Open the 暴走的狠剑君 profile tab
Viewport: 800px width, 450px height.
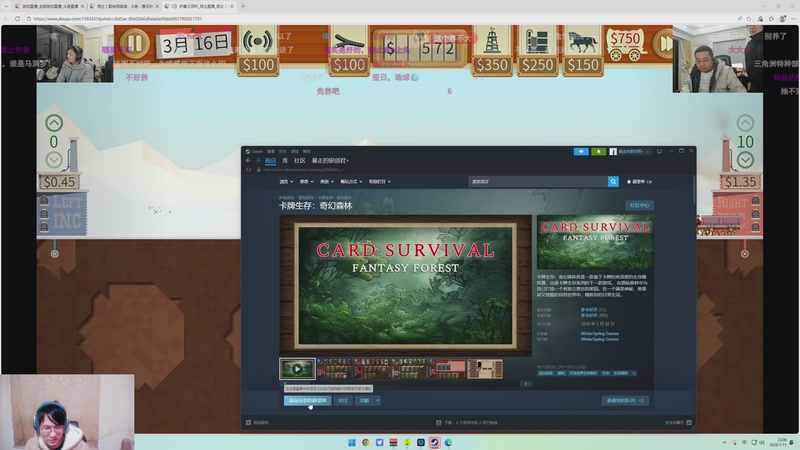tap(330, 161)
